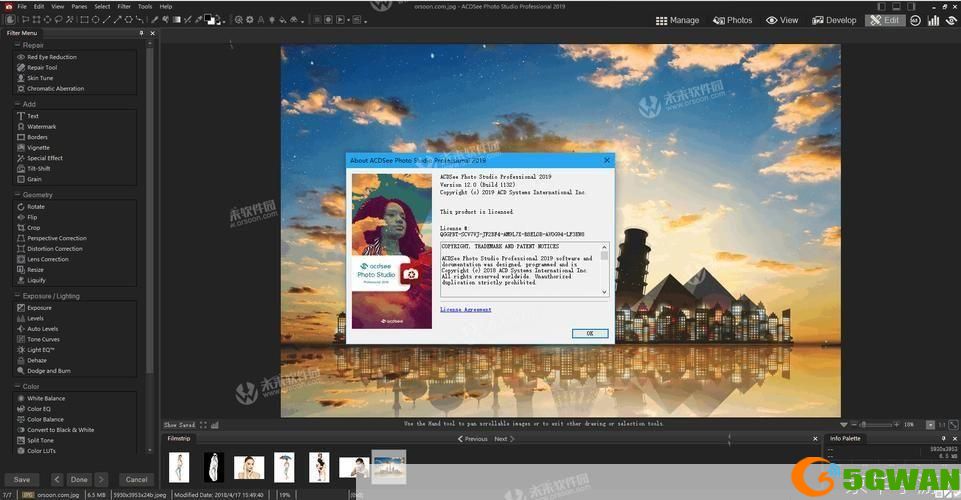
Task: Select the Lasso selection tool
Action: tap(58, 20)
